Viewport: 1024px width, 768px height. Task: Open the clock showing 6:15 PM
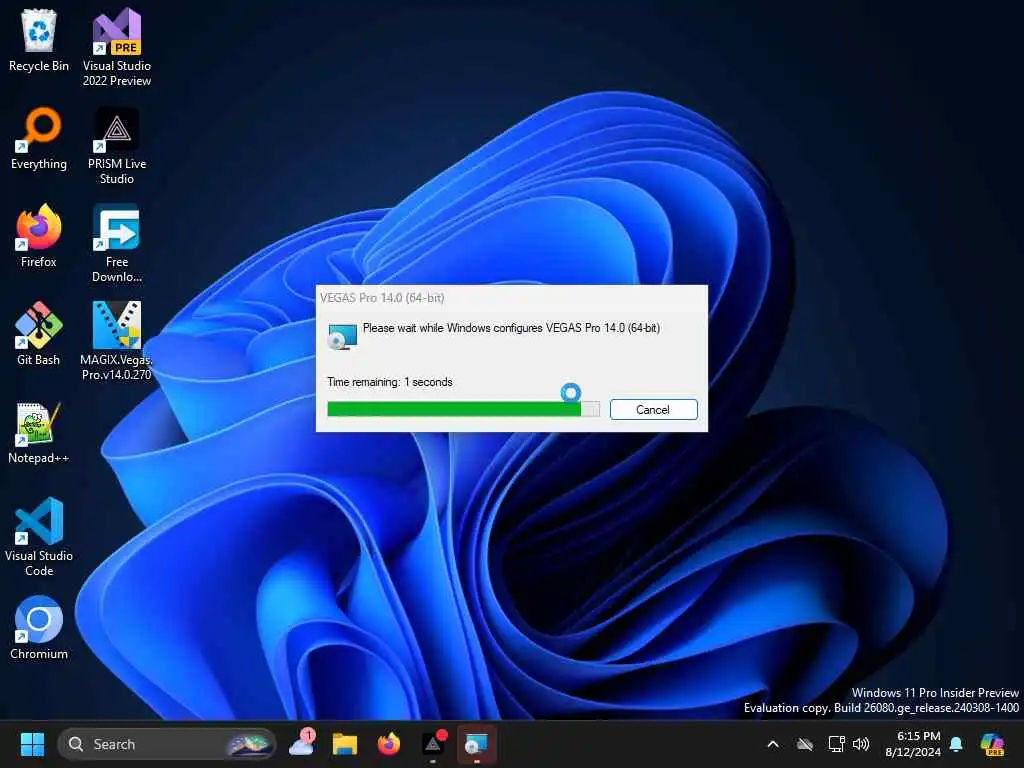(x=918, y=736)
